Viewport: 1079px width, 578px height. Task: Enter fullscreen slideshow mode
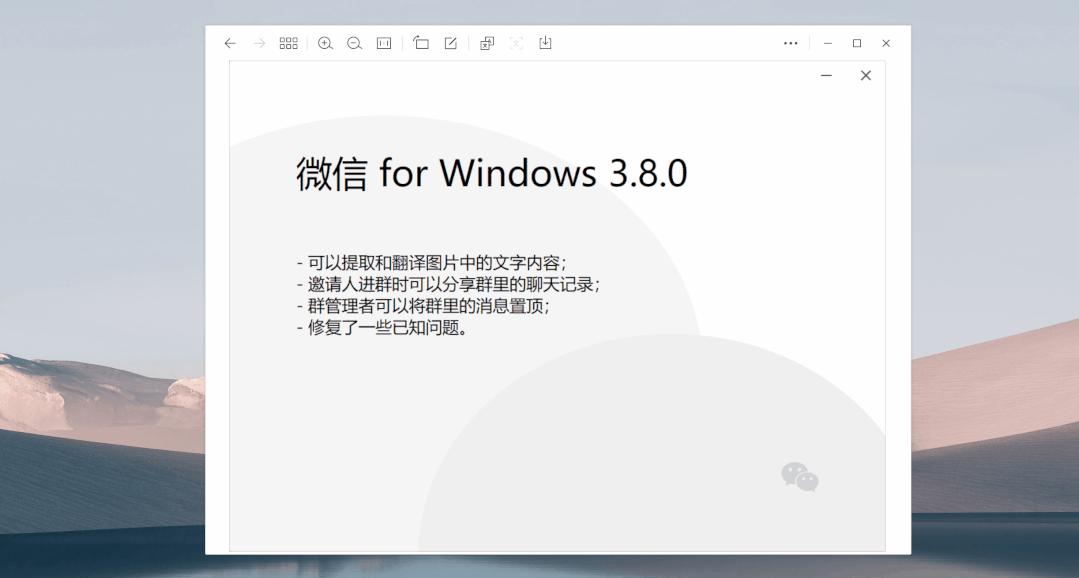(x=516, y=43)
